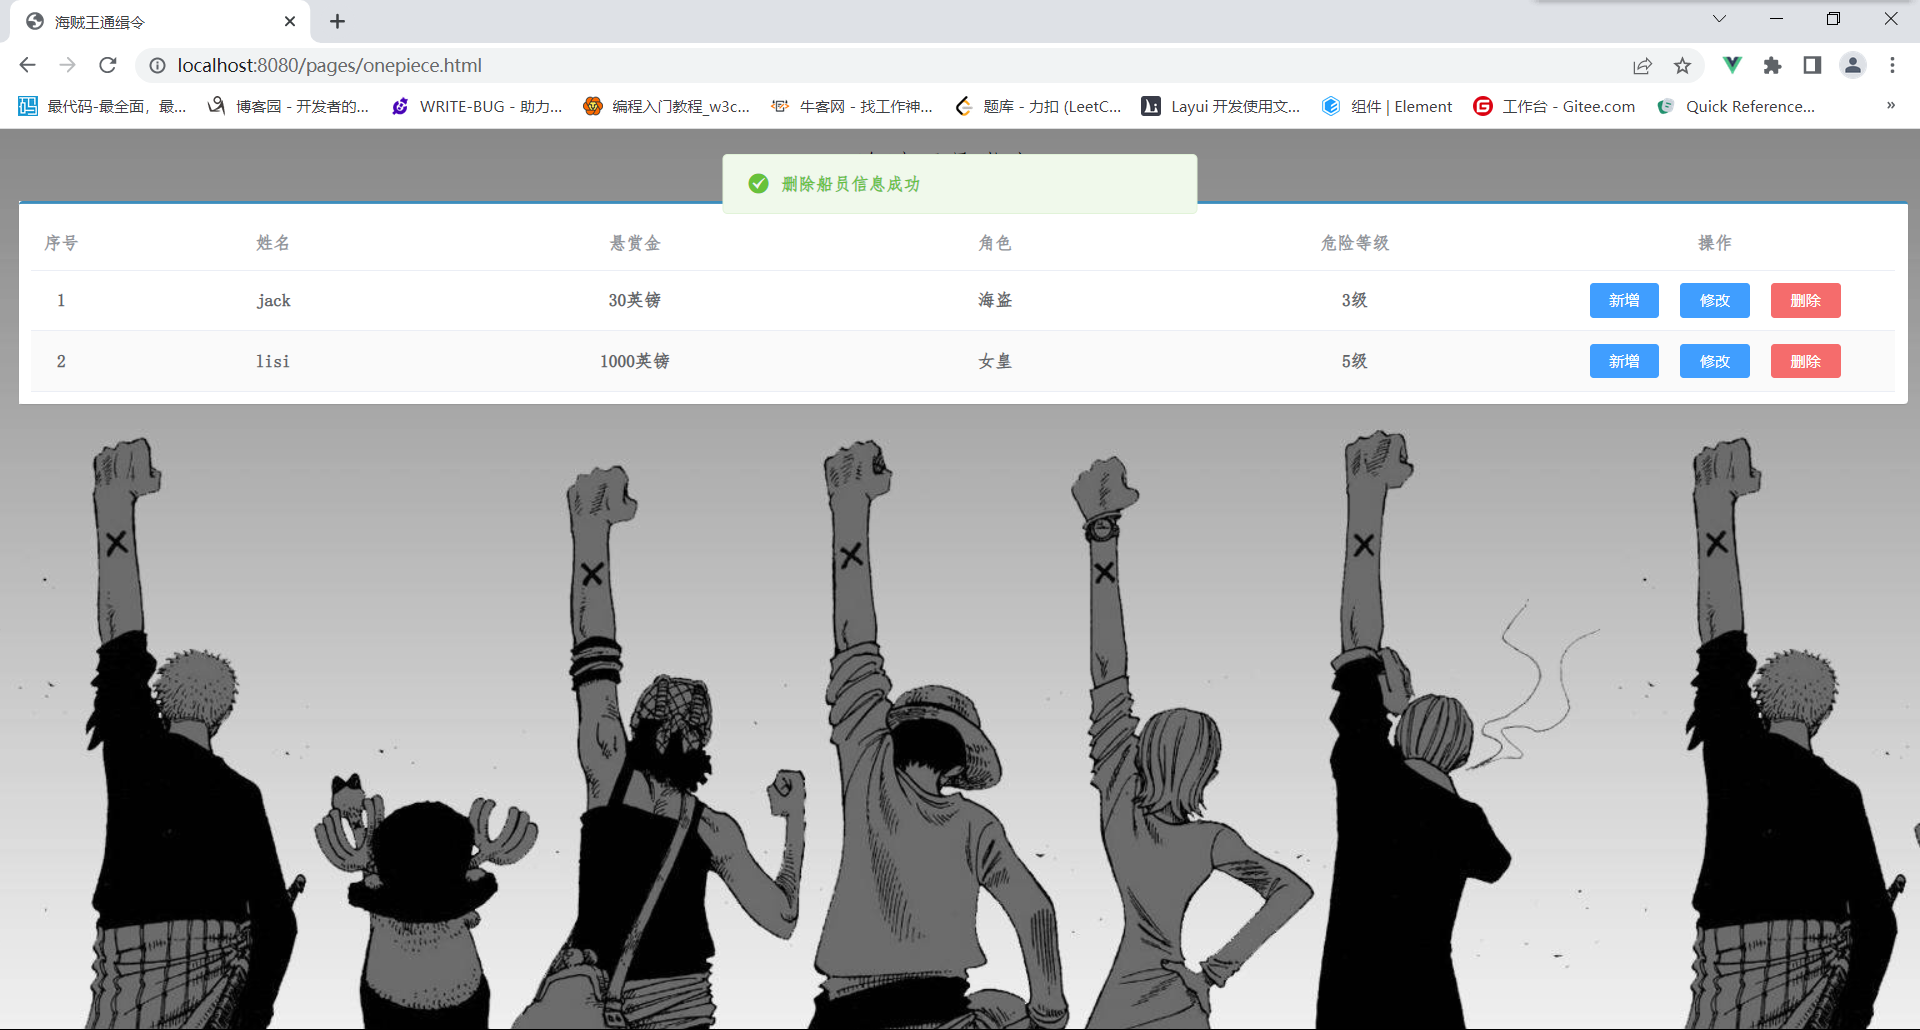
Task: Click 删除 button in lisi's row
Action: point(1806,361)
